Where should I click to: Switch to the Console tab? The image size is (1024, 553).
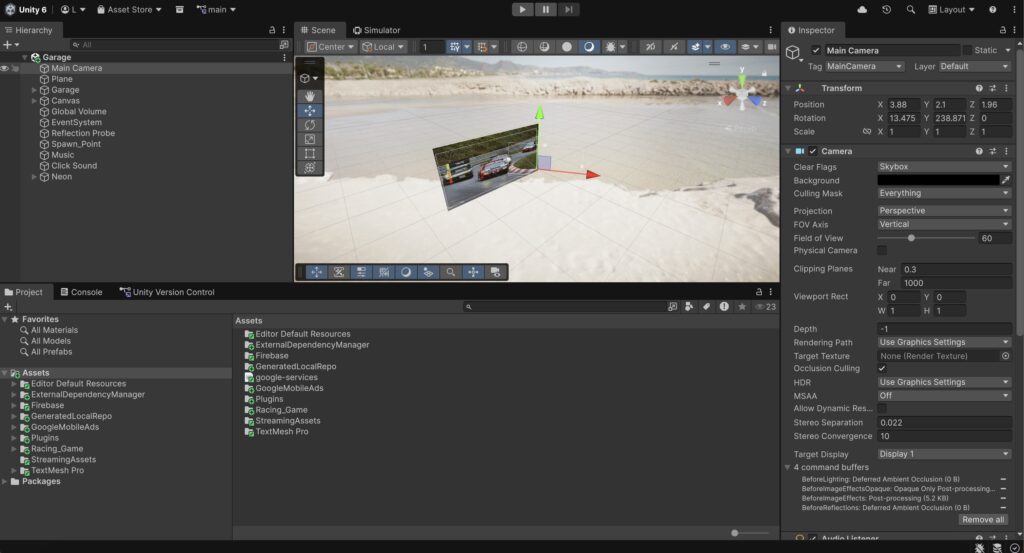[80, 292]
